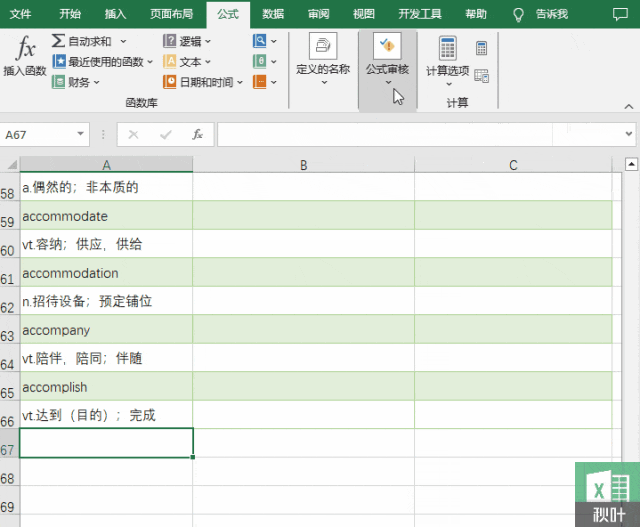Viewport: 640px width, 527px height.
Task: Select row 67 header
Action: [9, 443]
